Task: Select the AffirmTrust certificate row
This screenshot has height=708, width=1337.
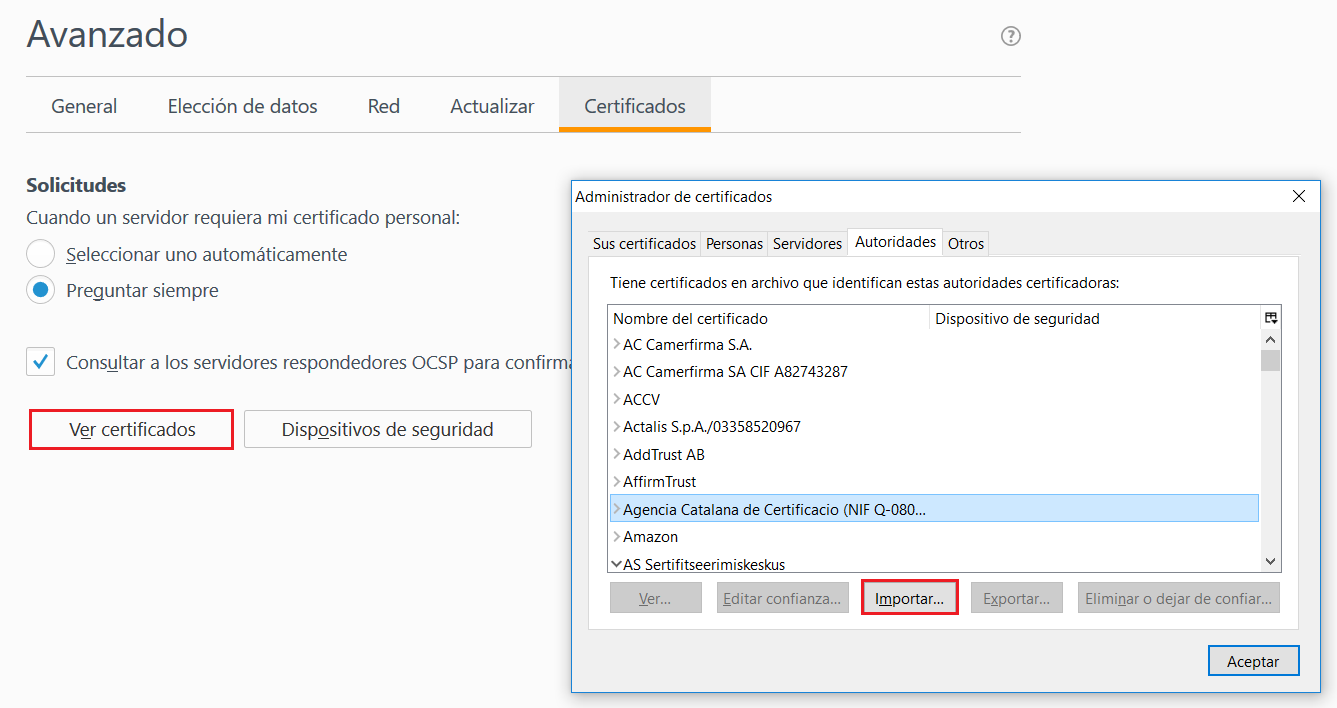Action: coord(659,482)
